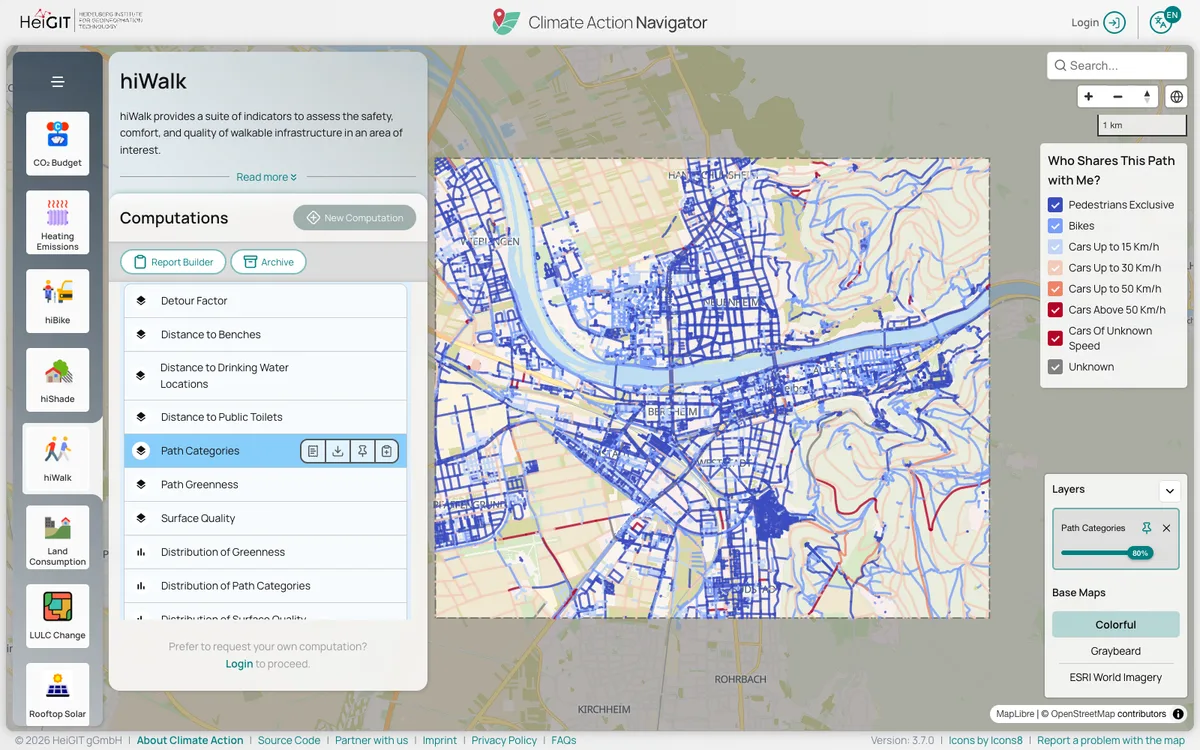This screenshot has width=1200, height=750.
Task: Click the Climate Action Navigator logo
Action: pyautogui.click(x=600, y=22)
